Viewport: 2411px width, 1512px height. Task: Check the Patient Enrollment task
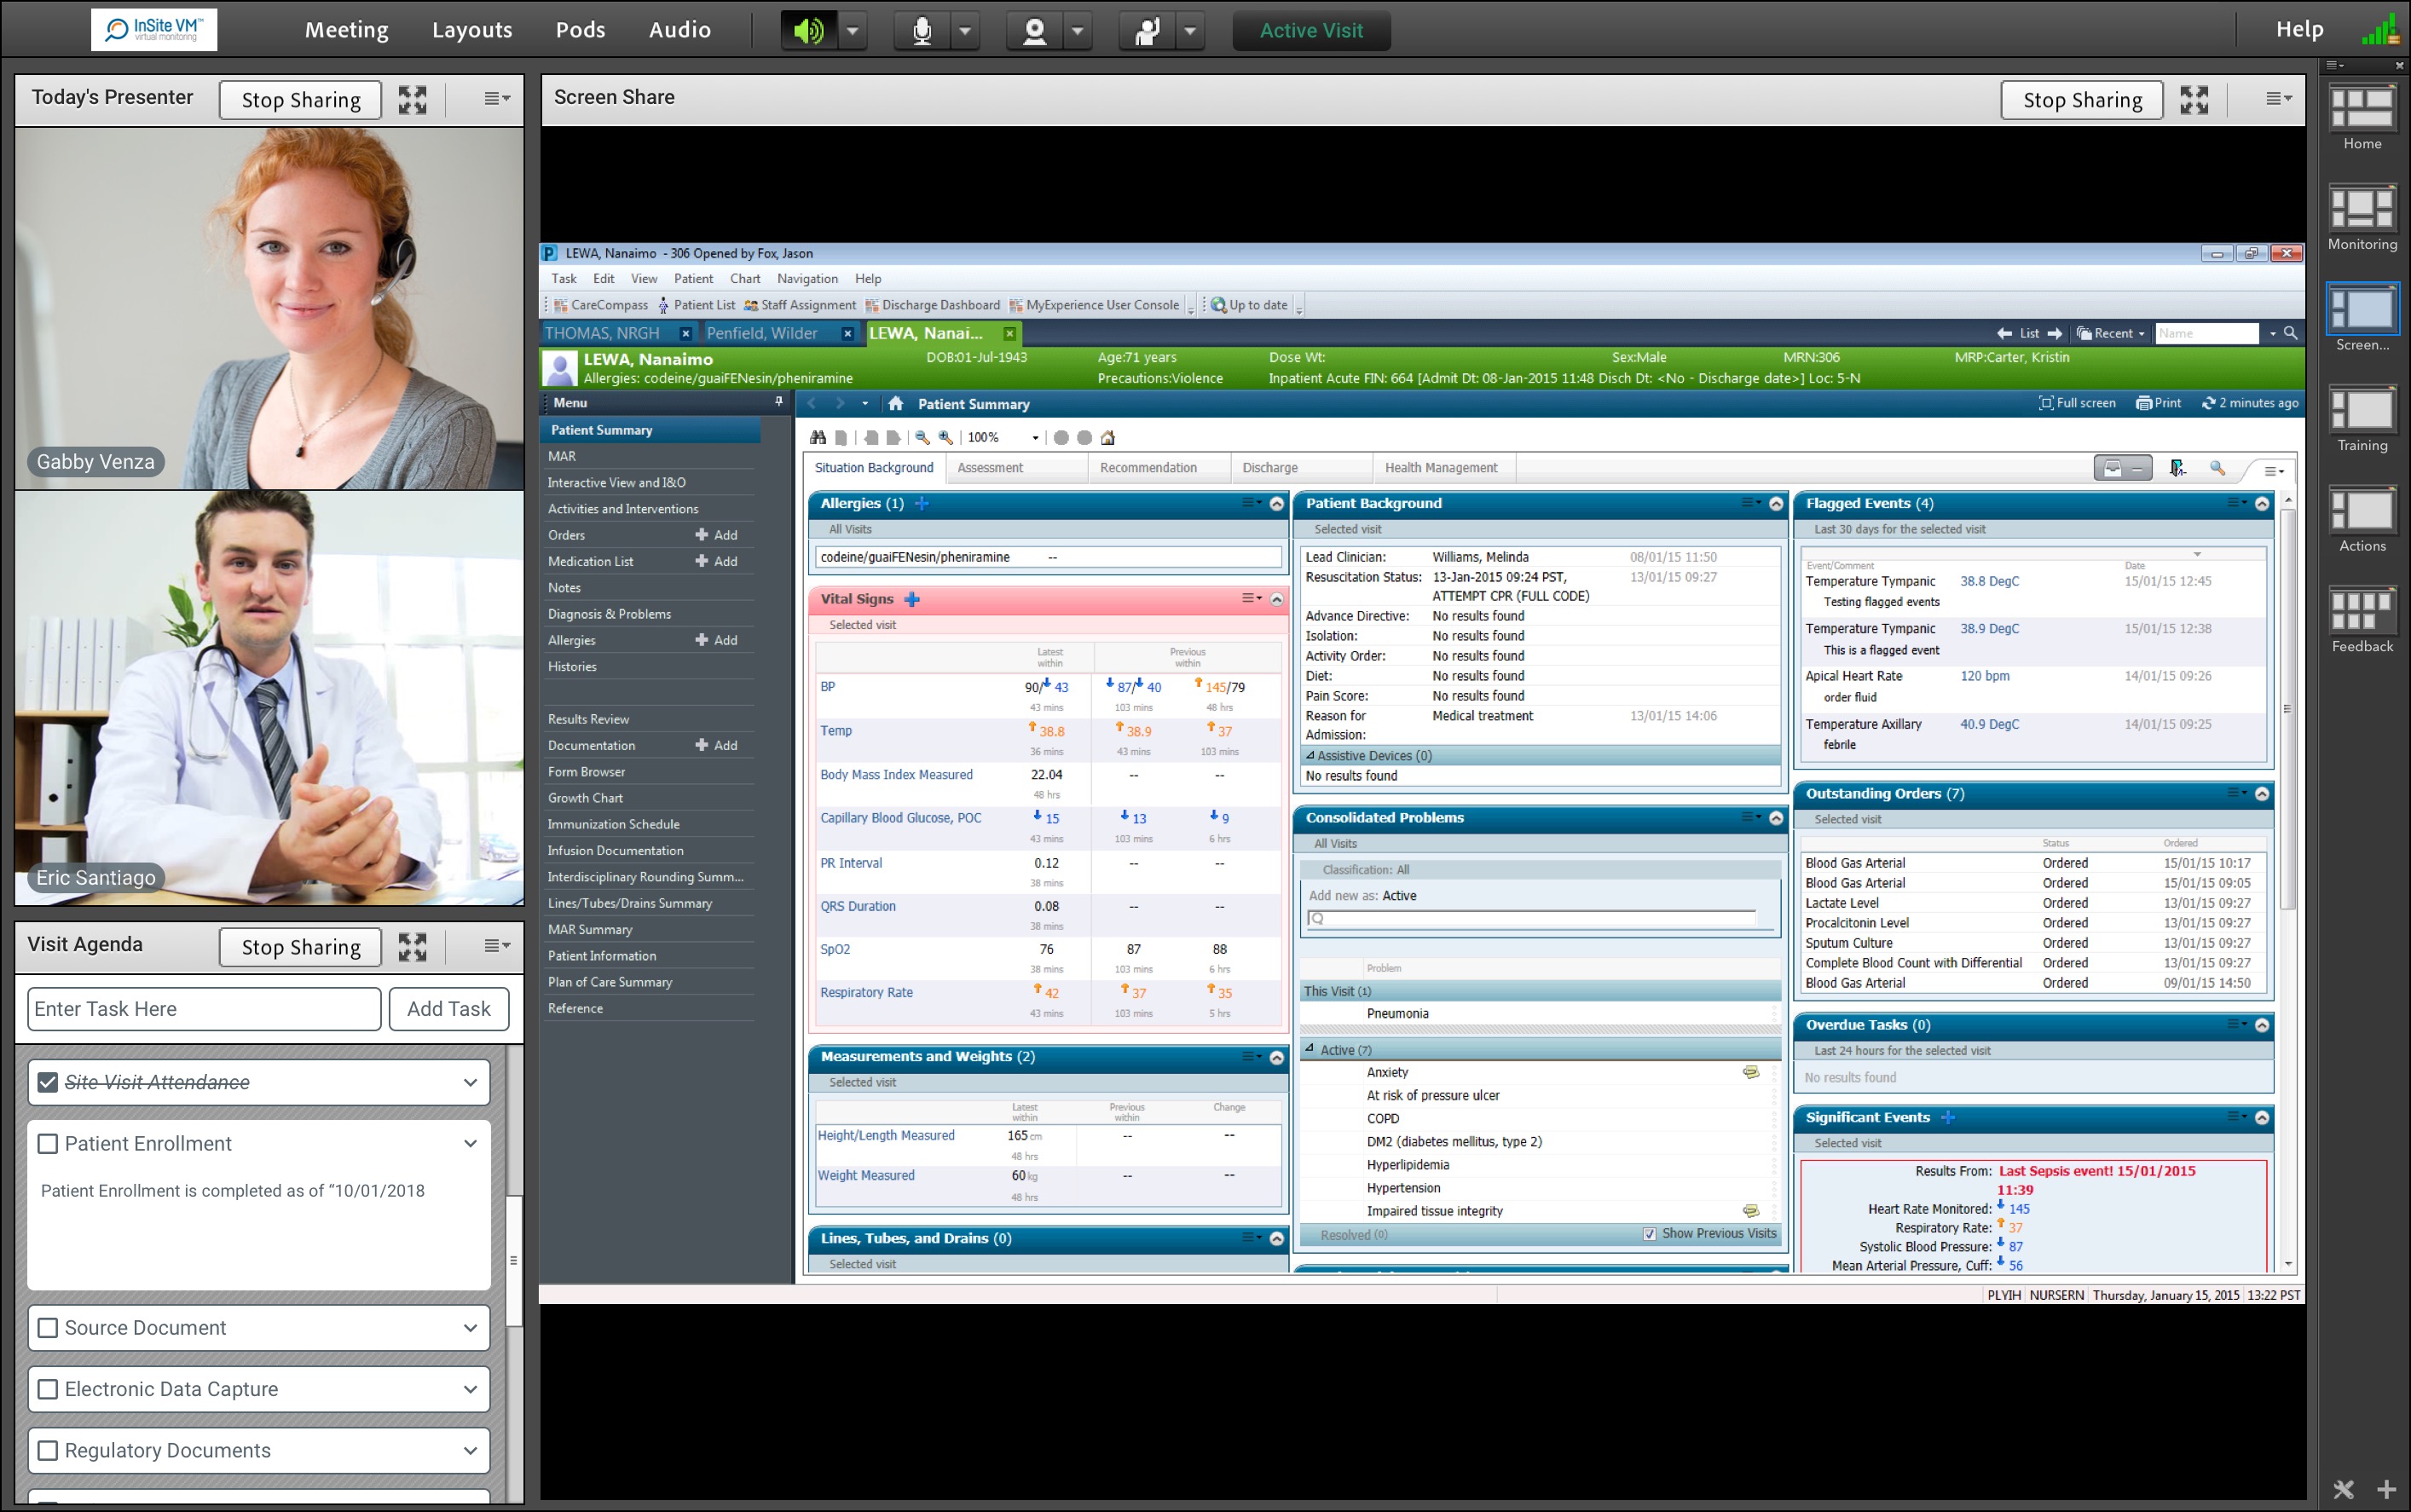(47, 1143)
